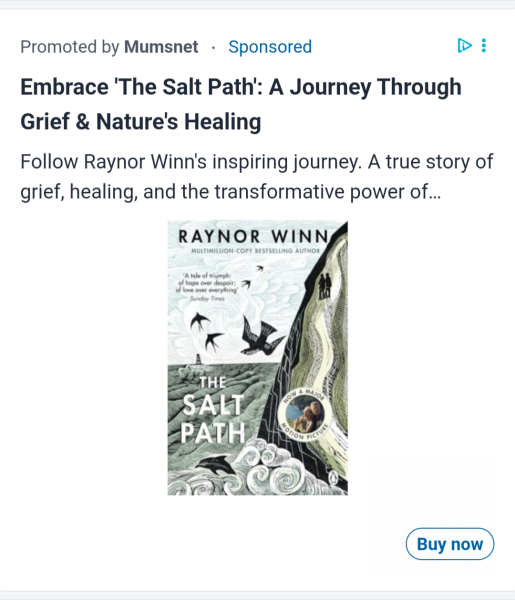The height and width of the screenshot is (600, 515).
Task: Click the Mumsnet advertiser name
Action: 161,47
